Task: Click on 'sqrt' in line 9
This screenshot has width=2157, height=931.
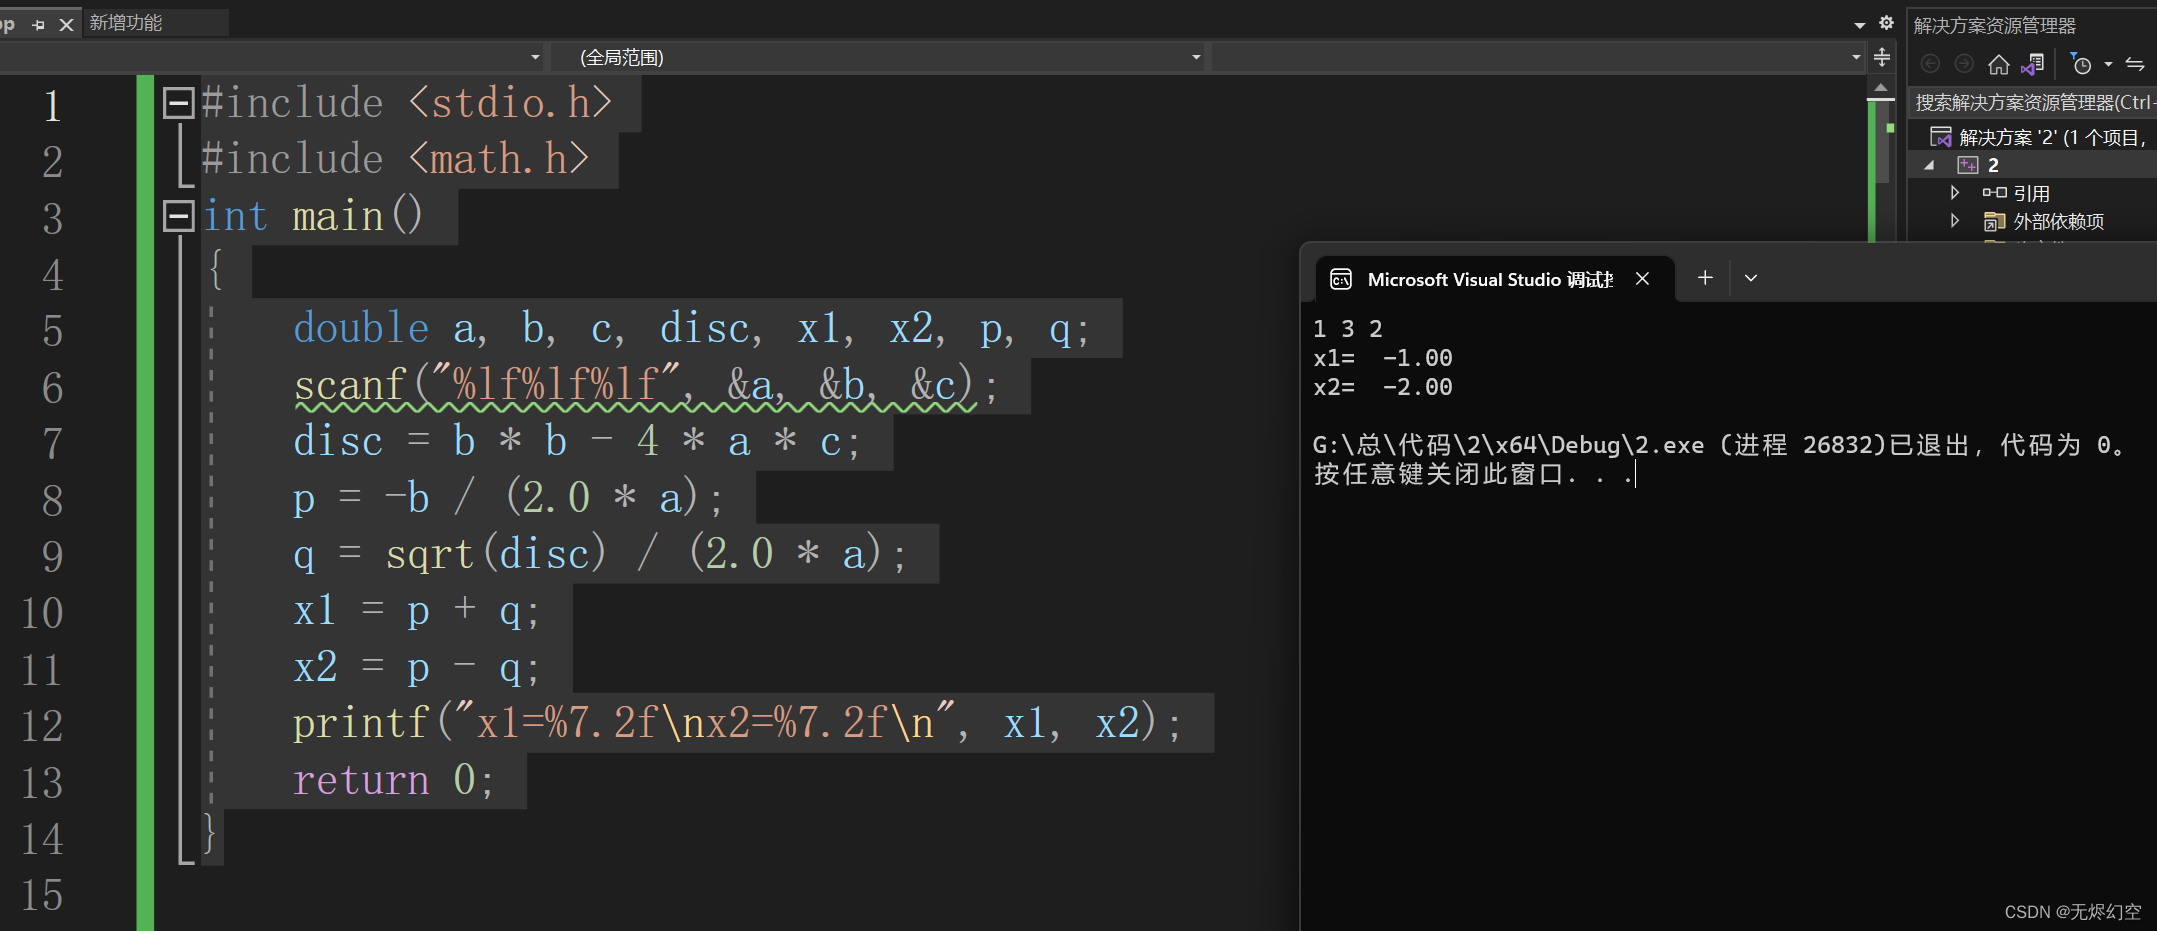Action: coord(430,553)
